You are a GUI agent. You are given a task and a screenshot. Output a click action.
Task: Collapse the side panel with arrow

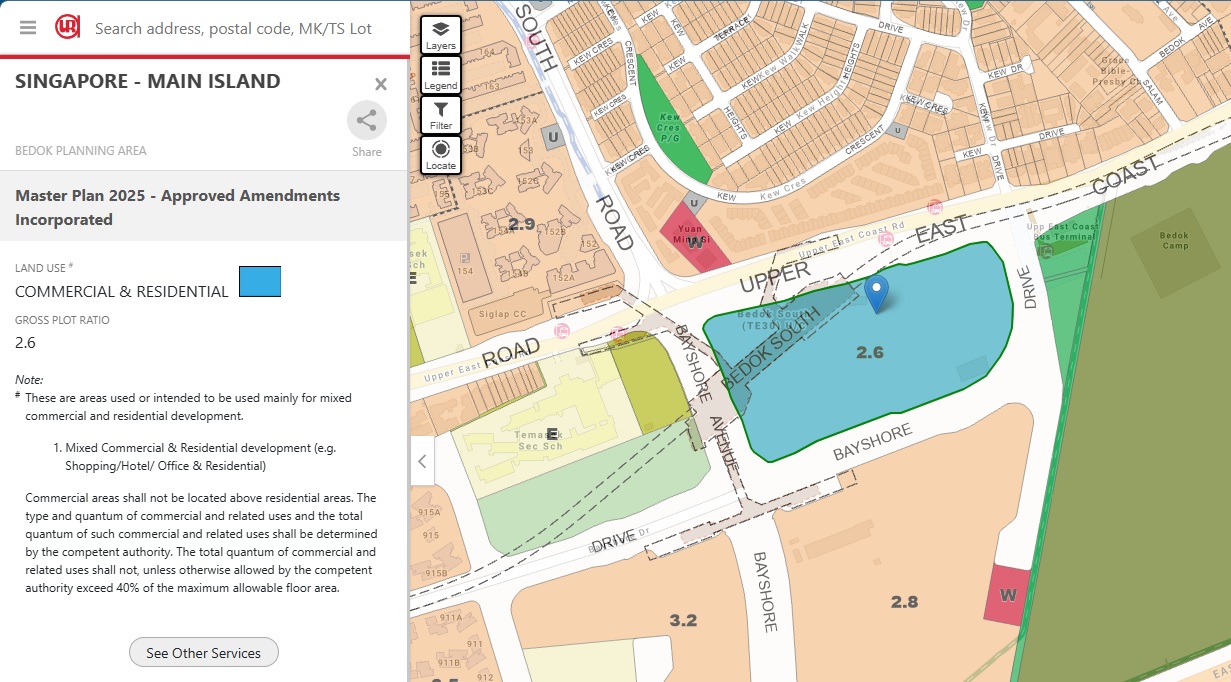coord(422,461)
